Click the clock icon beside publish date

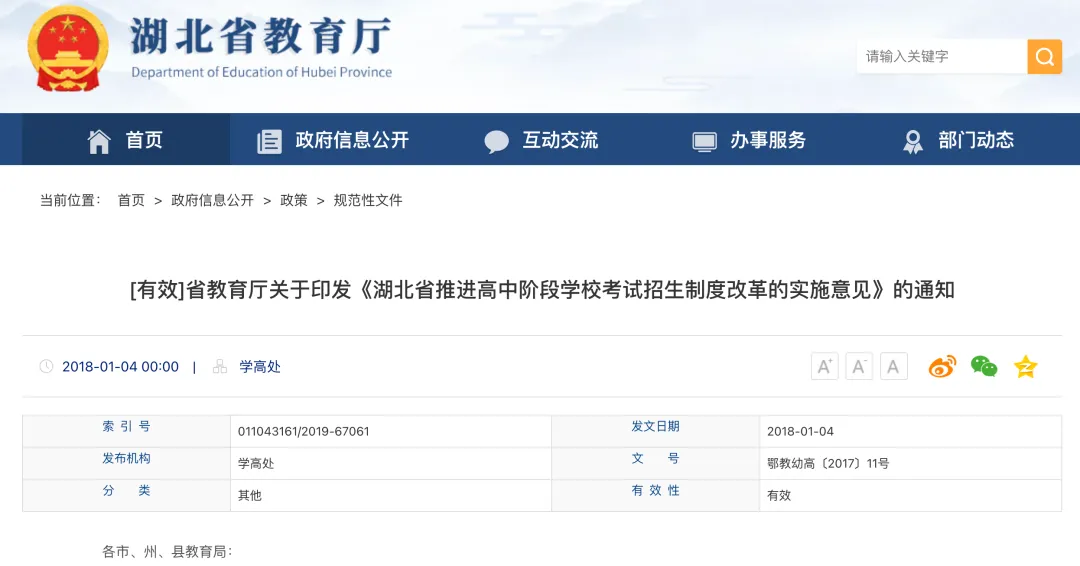pos(46,366)
